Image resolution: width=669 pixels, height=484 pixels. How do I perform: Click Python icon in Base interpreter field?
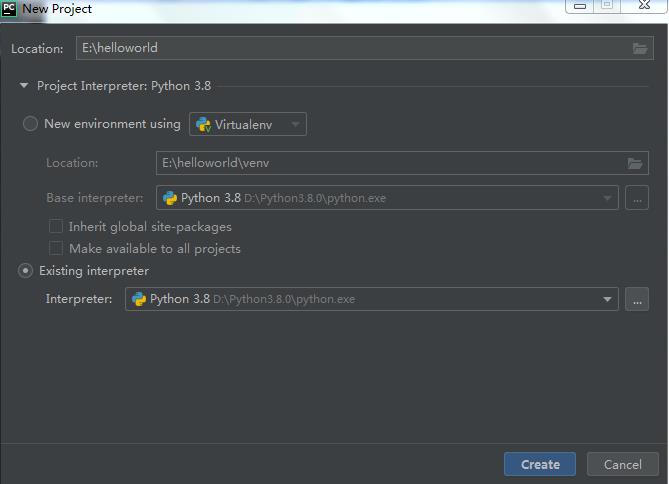[x=170, y=198]
